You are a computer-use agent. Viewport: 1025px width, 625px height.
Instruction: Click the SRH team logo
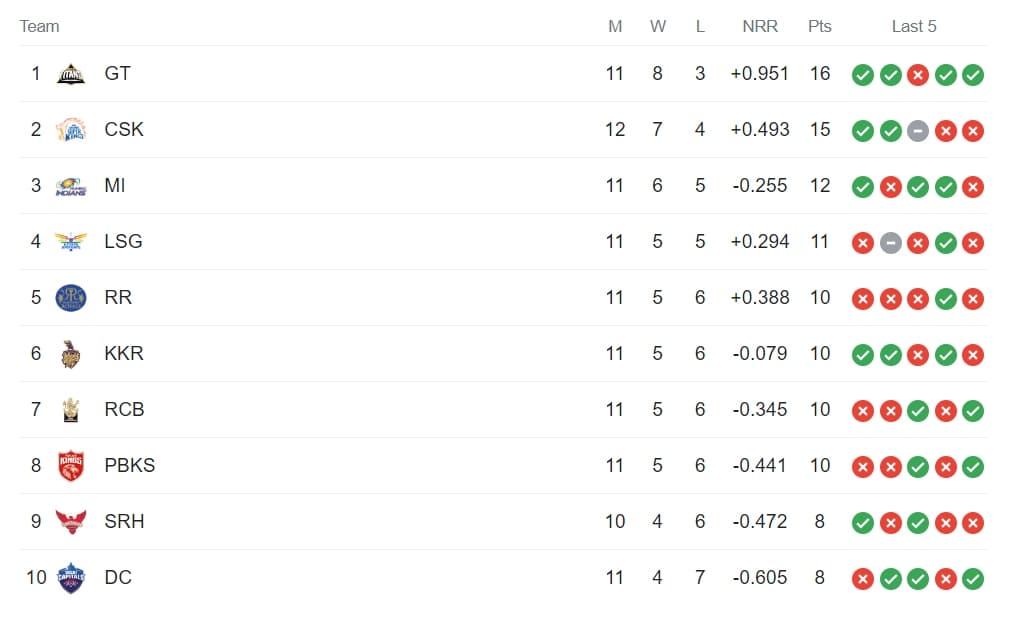[71, 522]
